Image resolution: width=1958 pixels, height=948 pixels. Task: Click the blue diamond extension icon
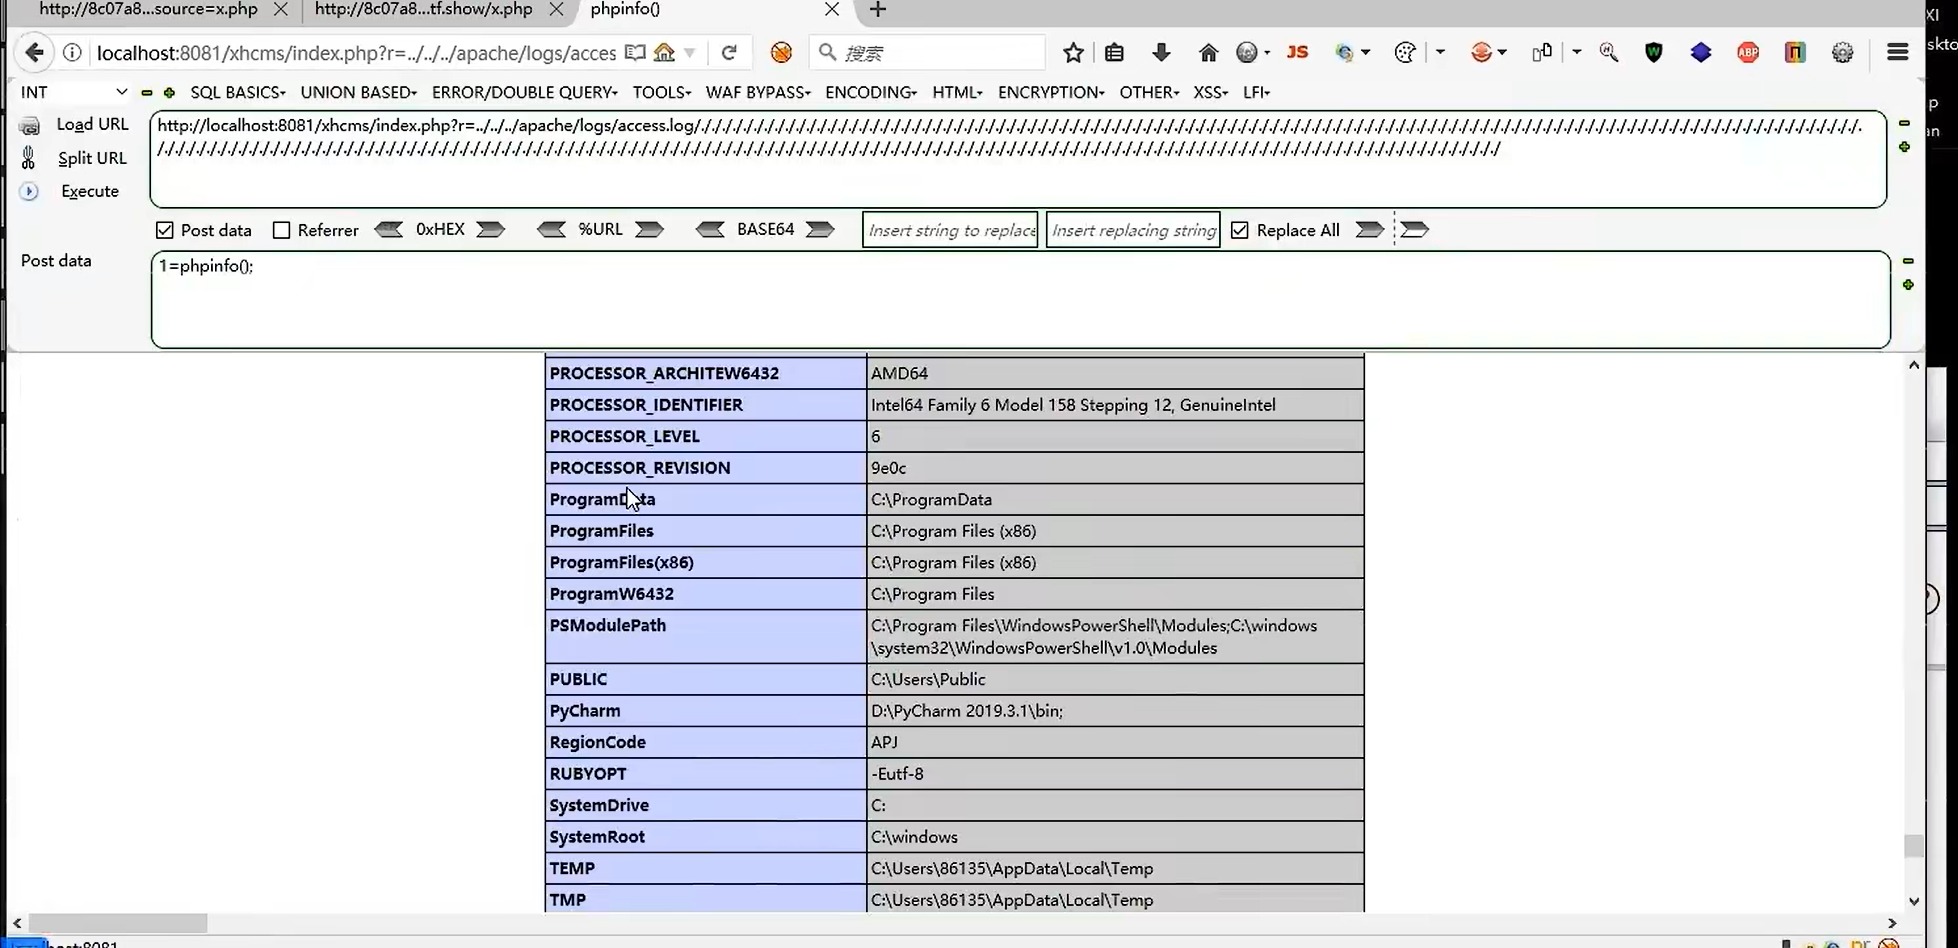point(1701,52)
